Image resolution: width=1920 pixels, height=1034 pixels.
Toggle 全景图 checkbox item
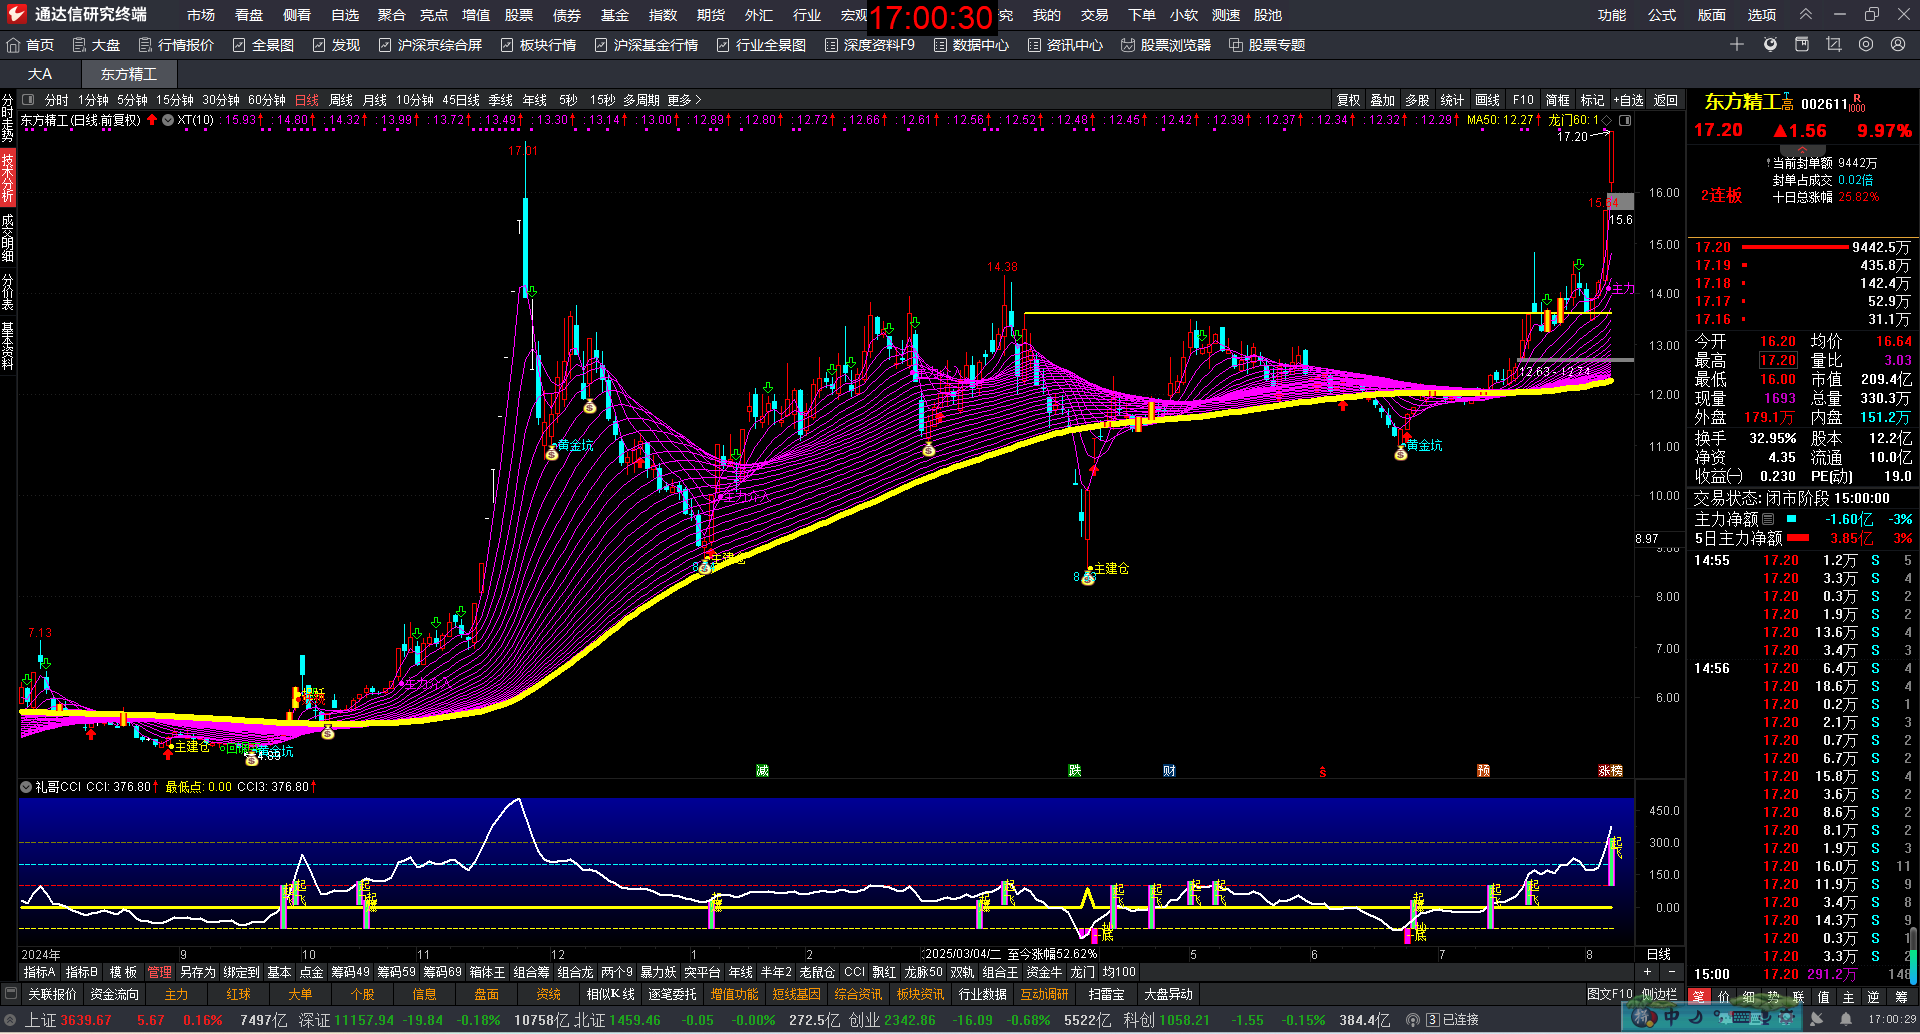pos(263,45)
